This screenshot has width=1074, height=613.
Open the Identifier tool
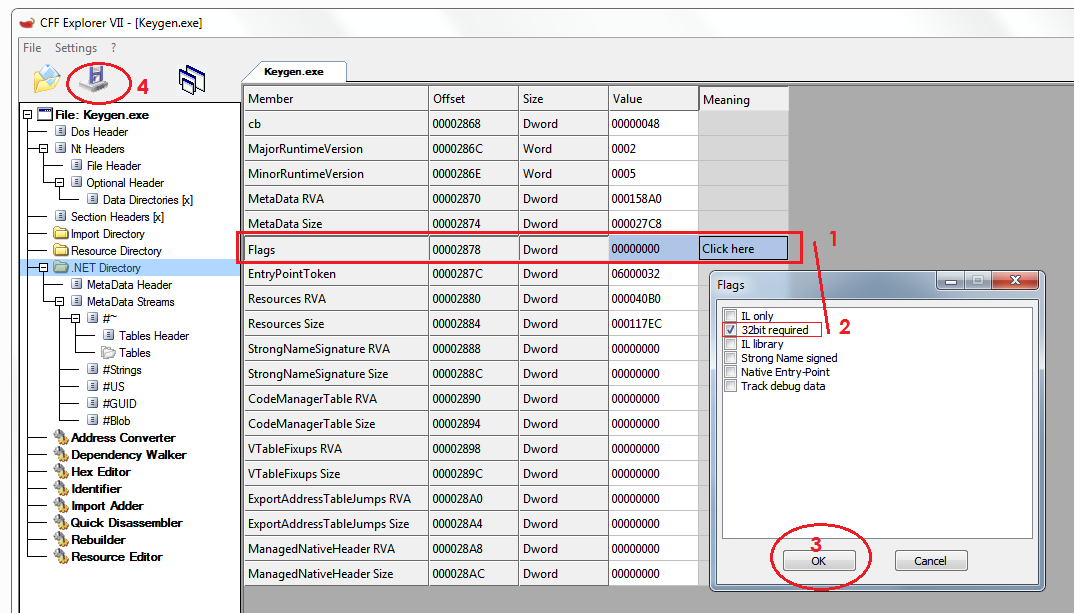(x=96, y=489)
